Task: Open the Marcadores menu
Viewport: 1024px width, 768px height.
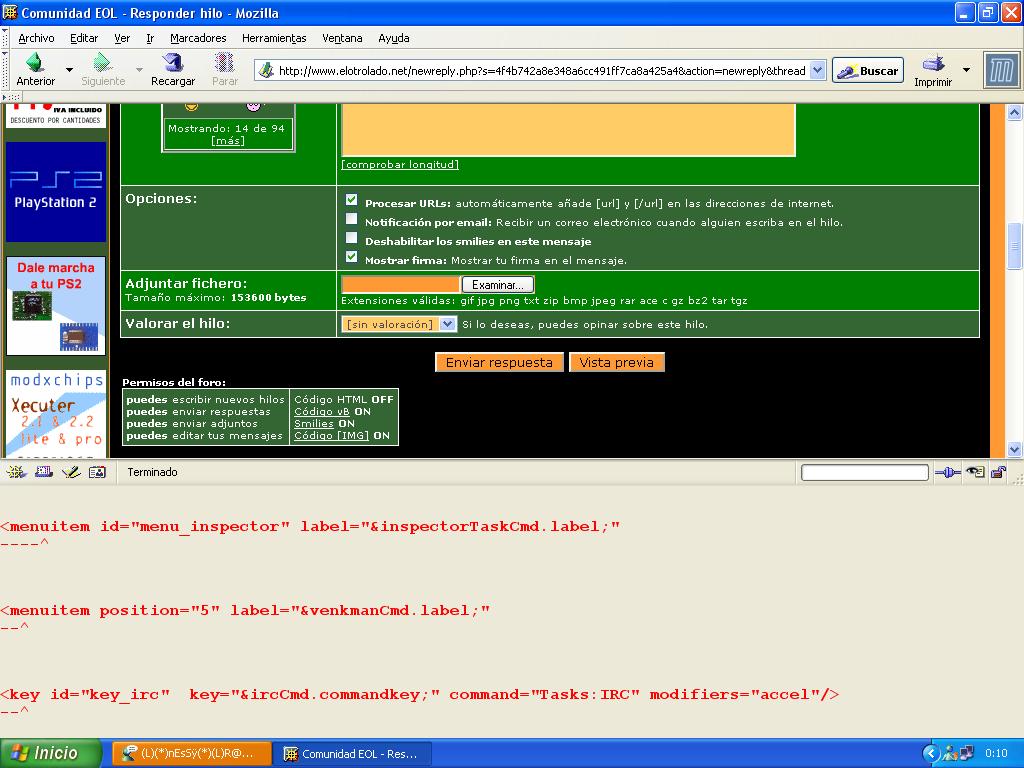Action: 198,38
